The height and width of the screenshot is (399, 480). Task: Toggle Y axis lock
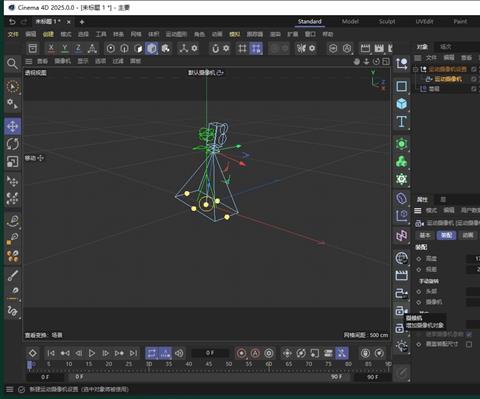click(65, 48)
